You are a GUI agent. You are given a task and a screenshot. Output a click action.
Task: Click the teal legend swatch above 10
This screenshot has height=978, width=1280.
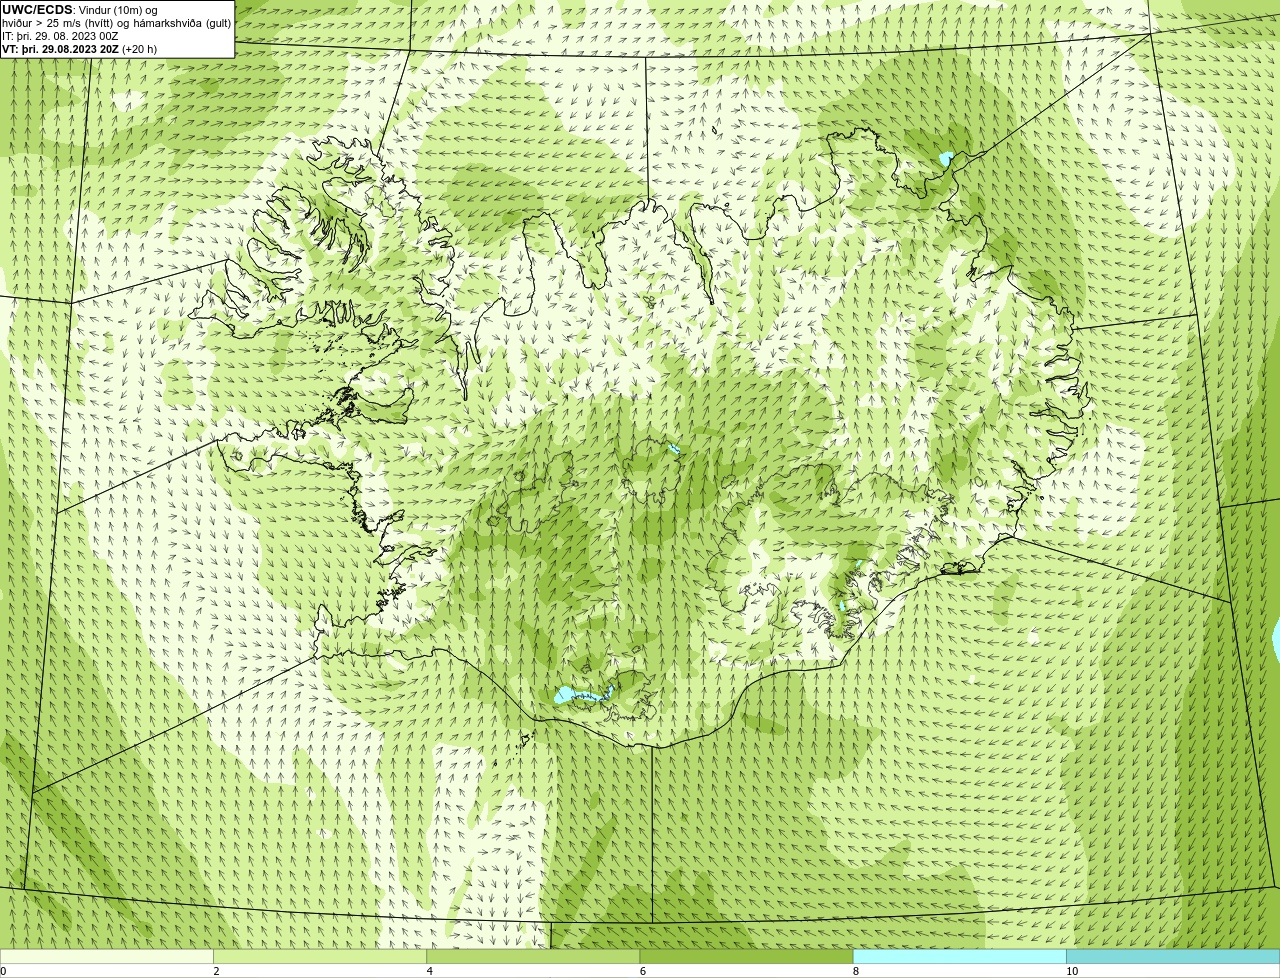(x=1173, y=956)
